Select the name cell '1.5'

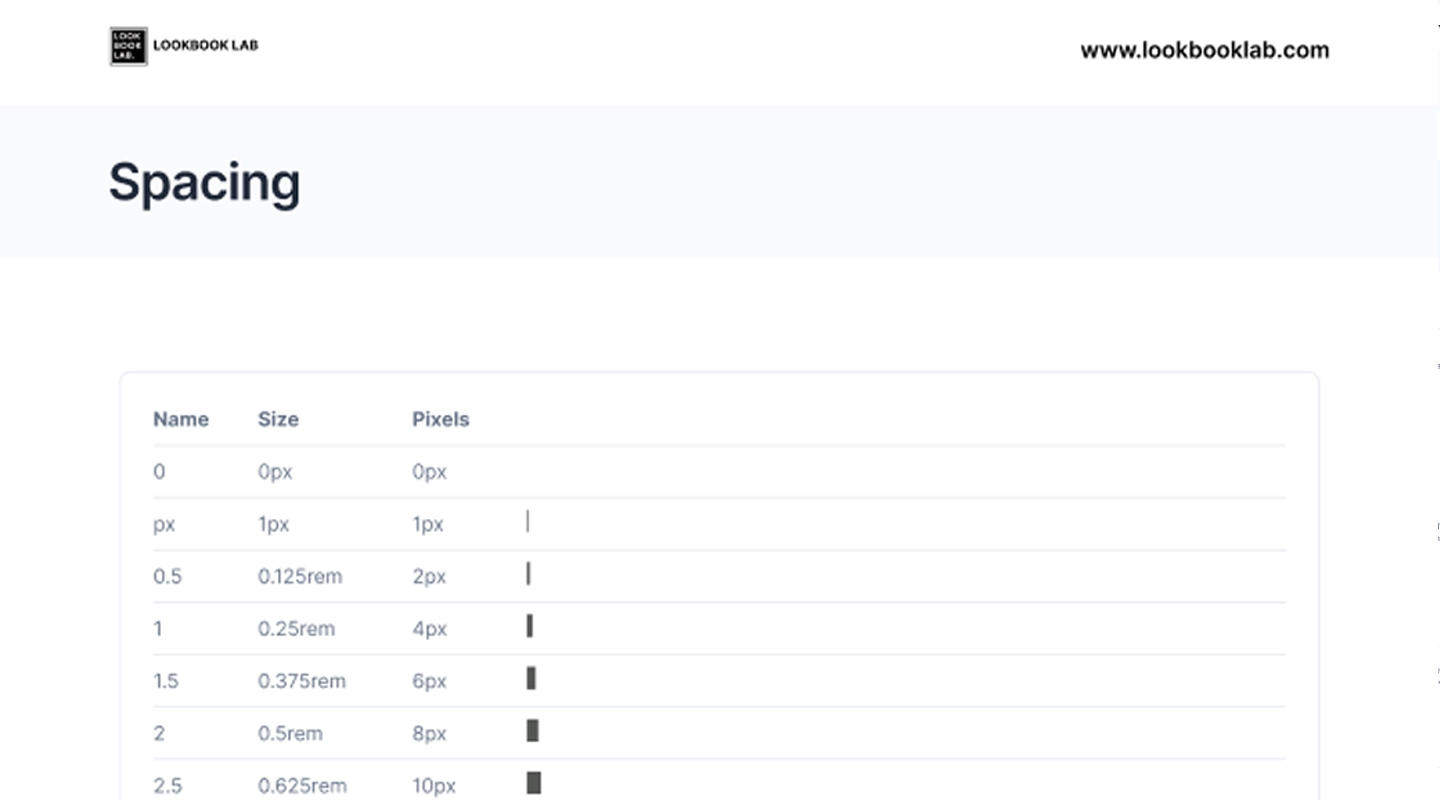tap(166, 681)
